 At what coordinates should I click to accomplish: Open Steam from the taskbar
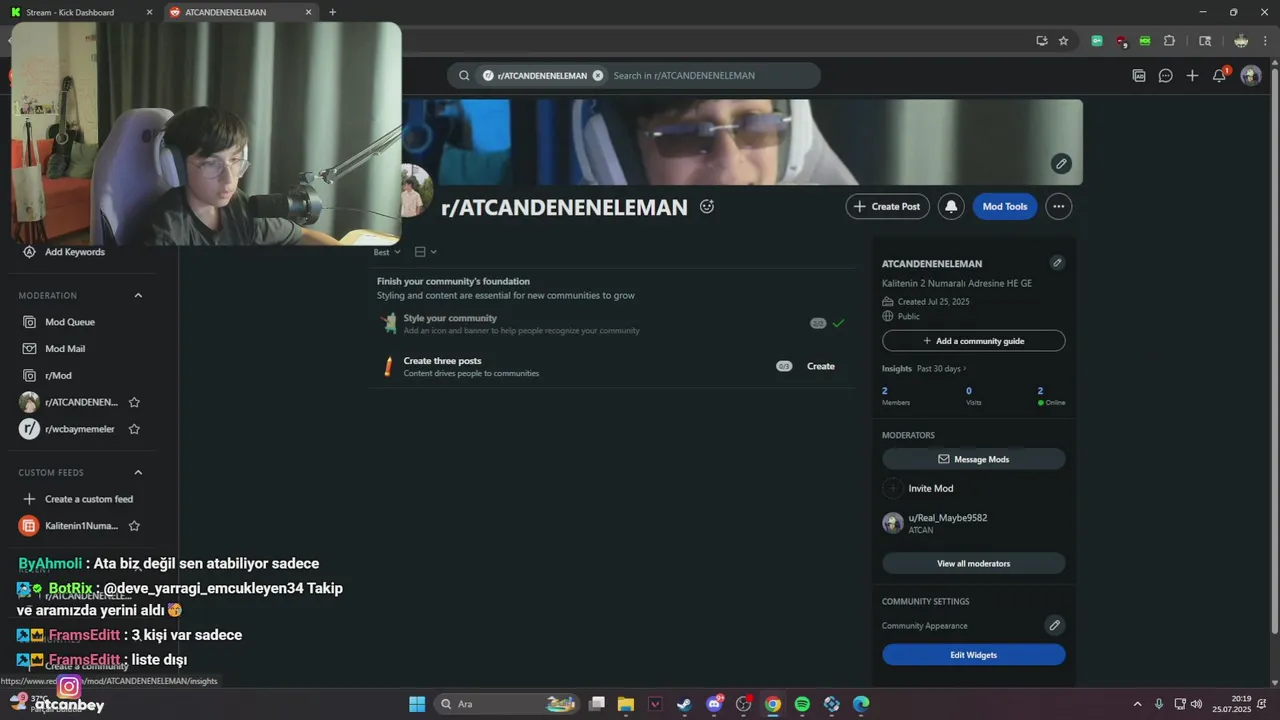[684, 704]
